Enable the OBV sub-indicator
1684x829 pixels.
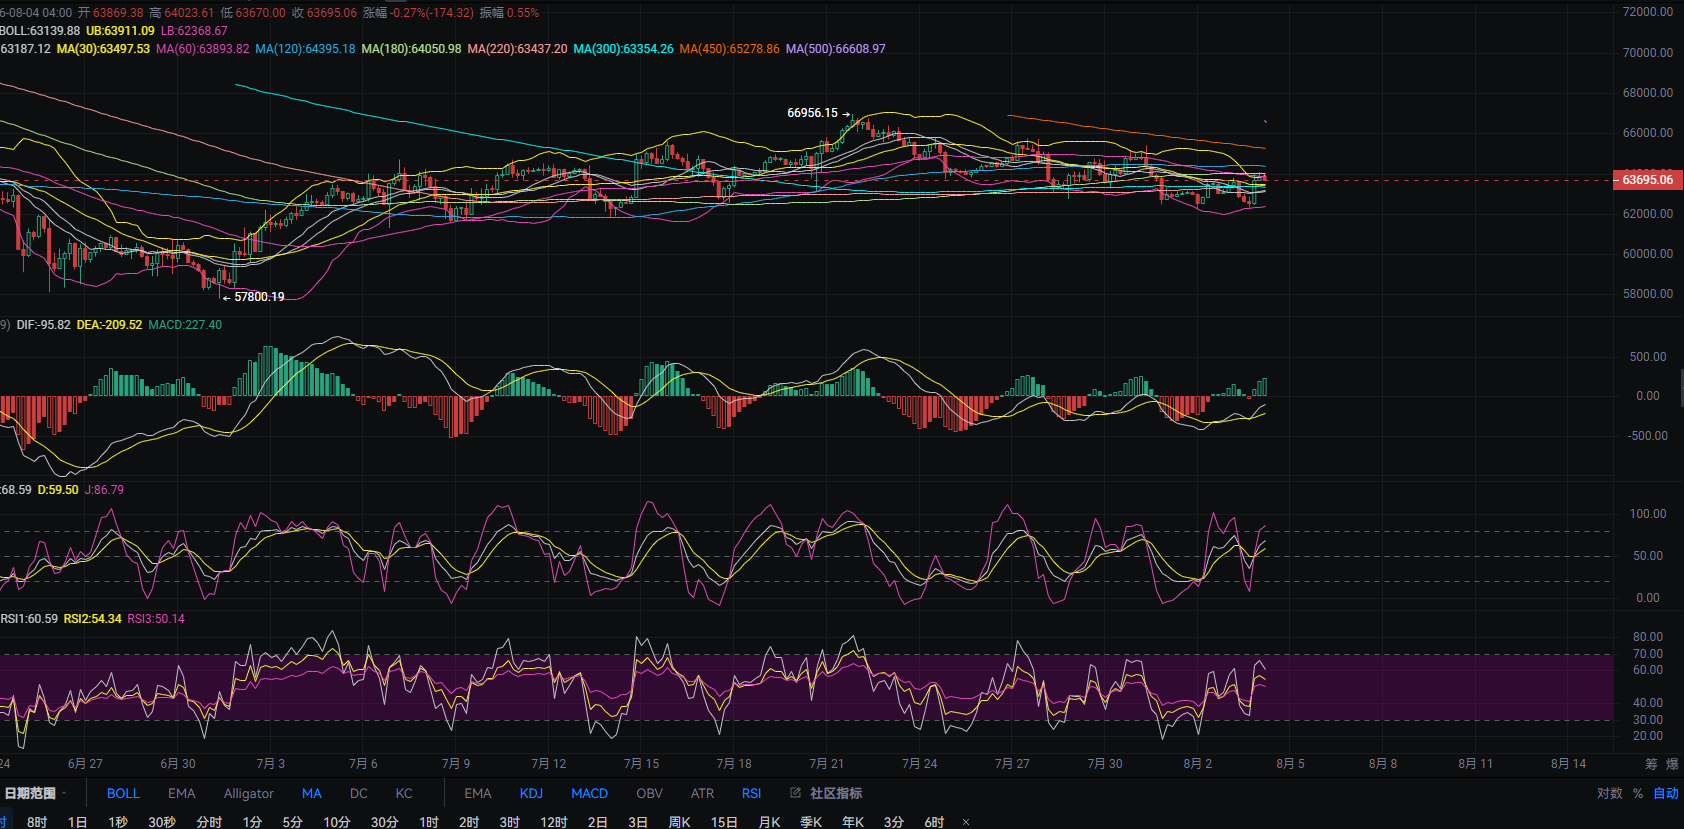[x=649, y=793]
